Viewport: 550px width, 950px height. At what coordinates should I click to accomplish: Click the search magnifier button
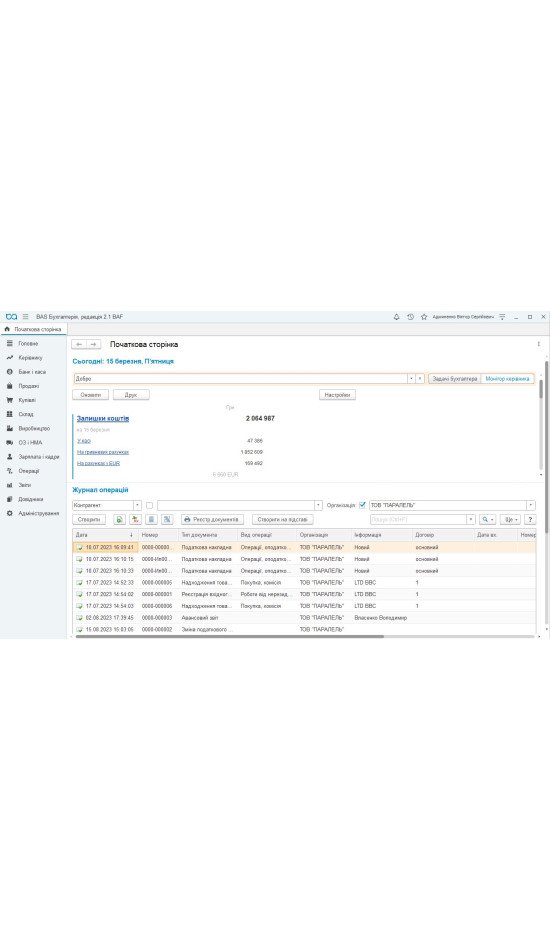(487, 520)
